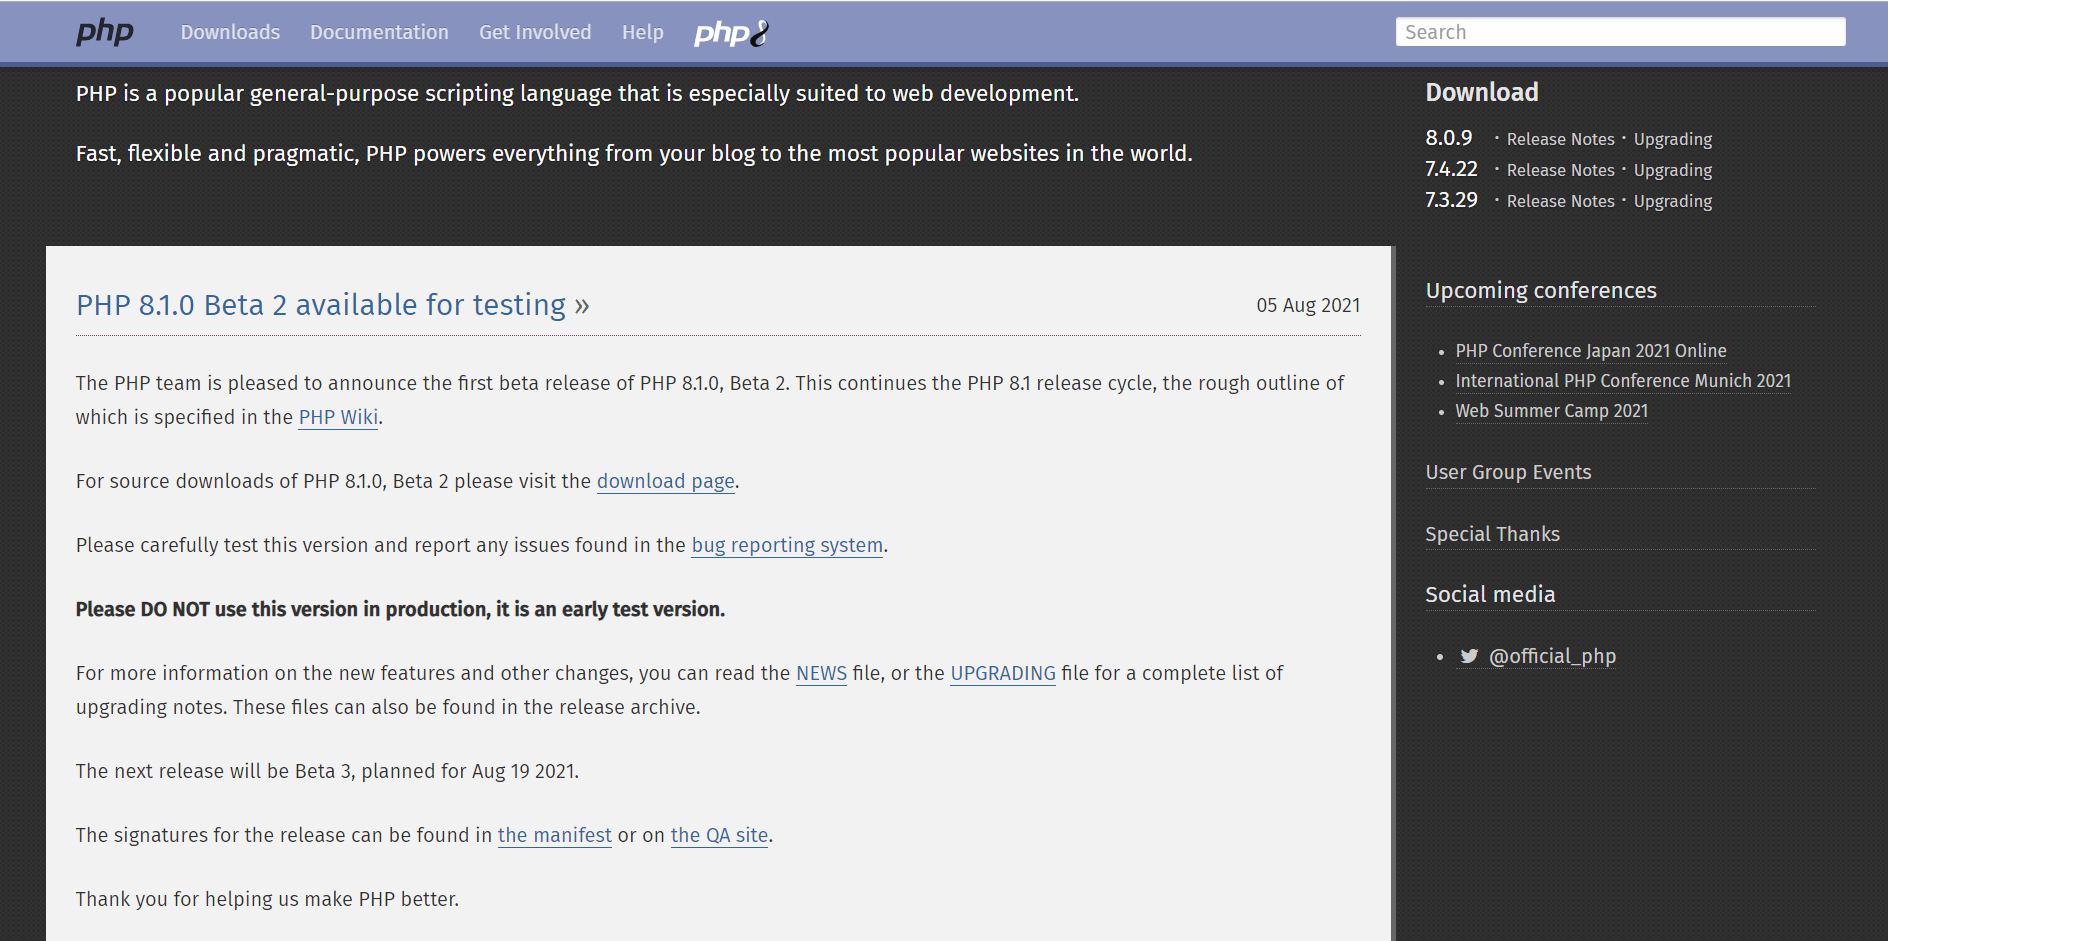Open the bug reporting system link
The width and height of the screenshot is (2082, 941).
(x=787, y=545)
